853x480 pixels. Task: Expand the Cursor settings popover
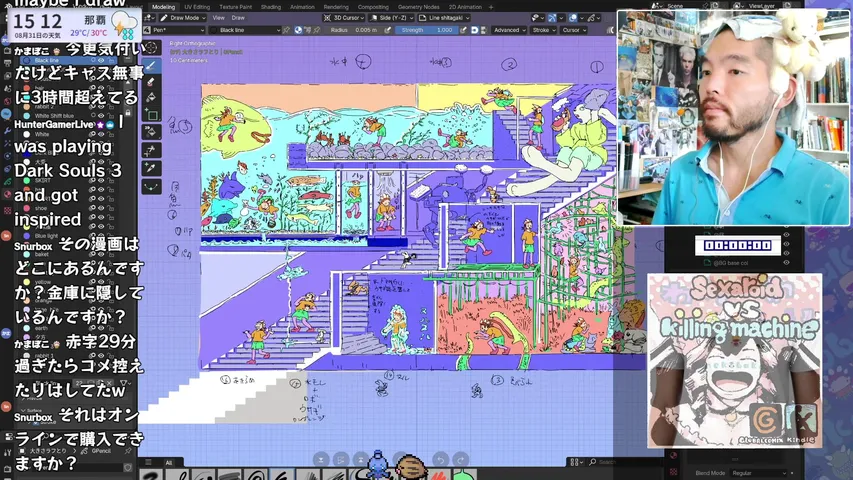573,30
